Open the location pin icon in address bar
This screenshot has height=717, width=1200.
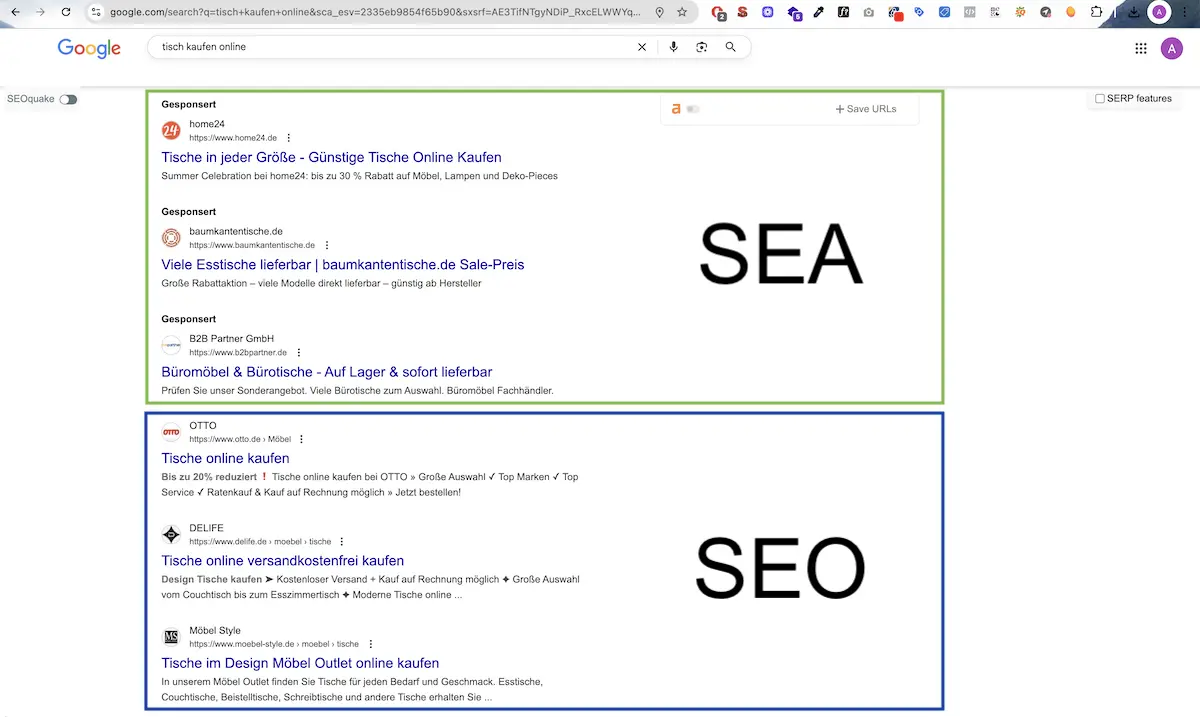pyautogui.click(x=659, y=12)
